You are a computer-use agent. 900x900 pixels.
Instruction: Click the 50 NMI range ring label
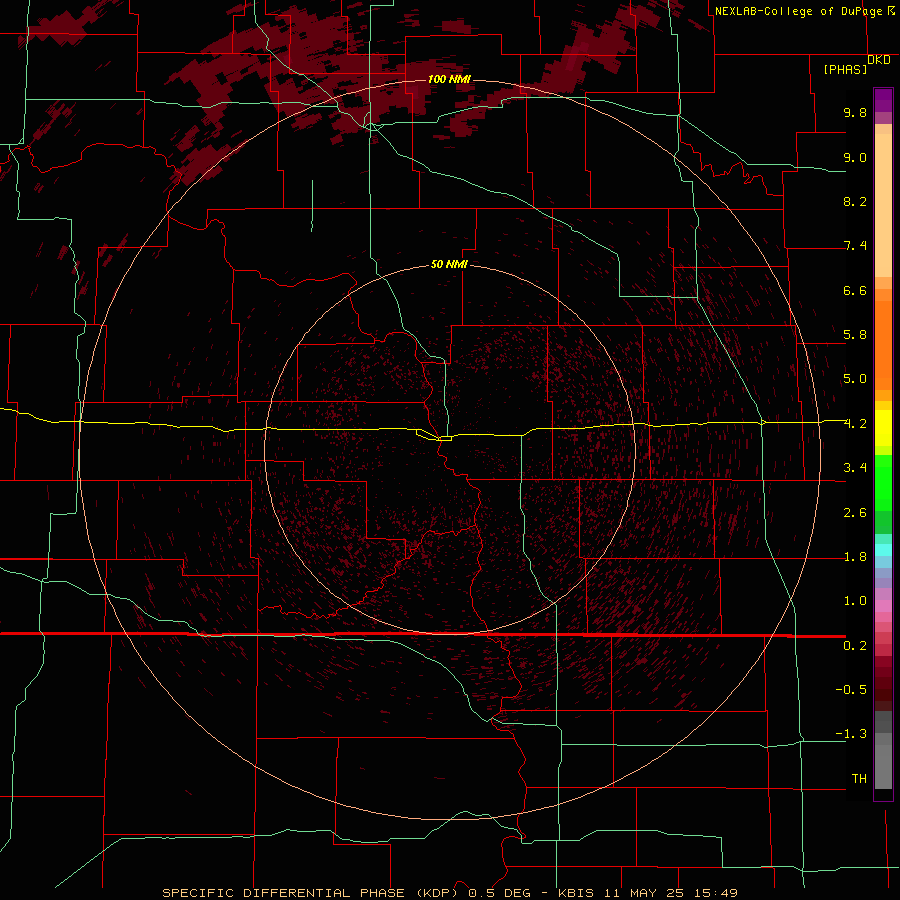click(x=449, y=264)
